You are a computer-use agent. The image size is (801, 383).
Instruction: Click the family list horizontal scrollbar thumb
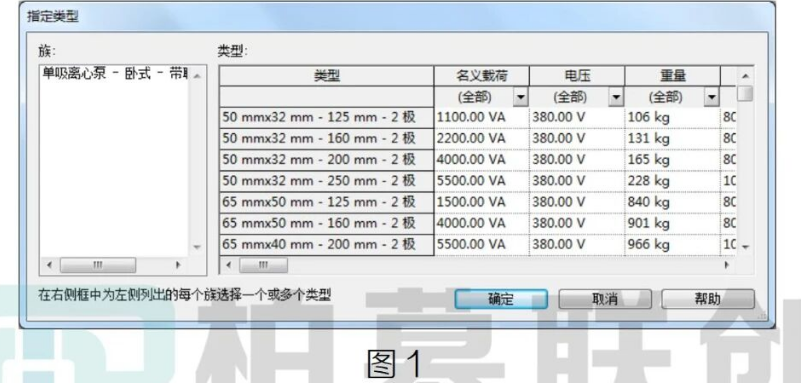point(98,266)
